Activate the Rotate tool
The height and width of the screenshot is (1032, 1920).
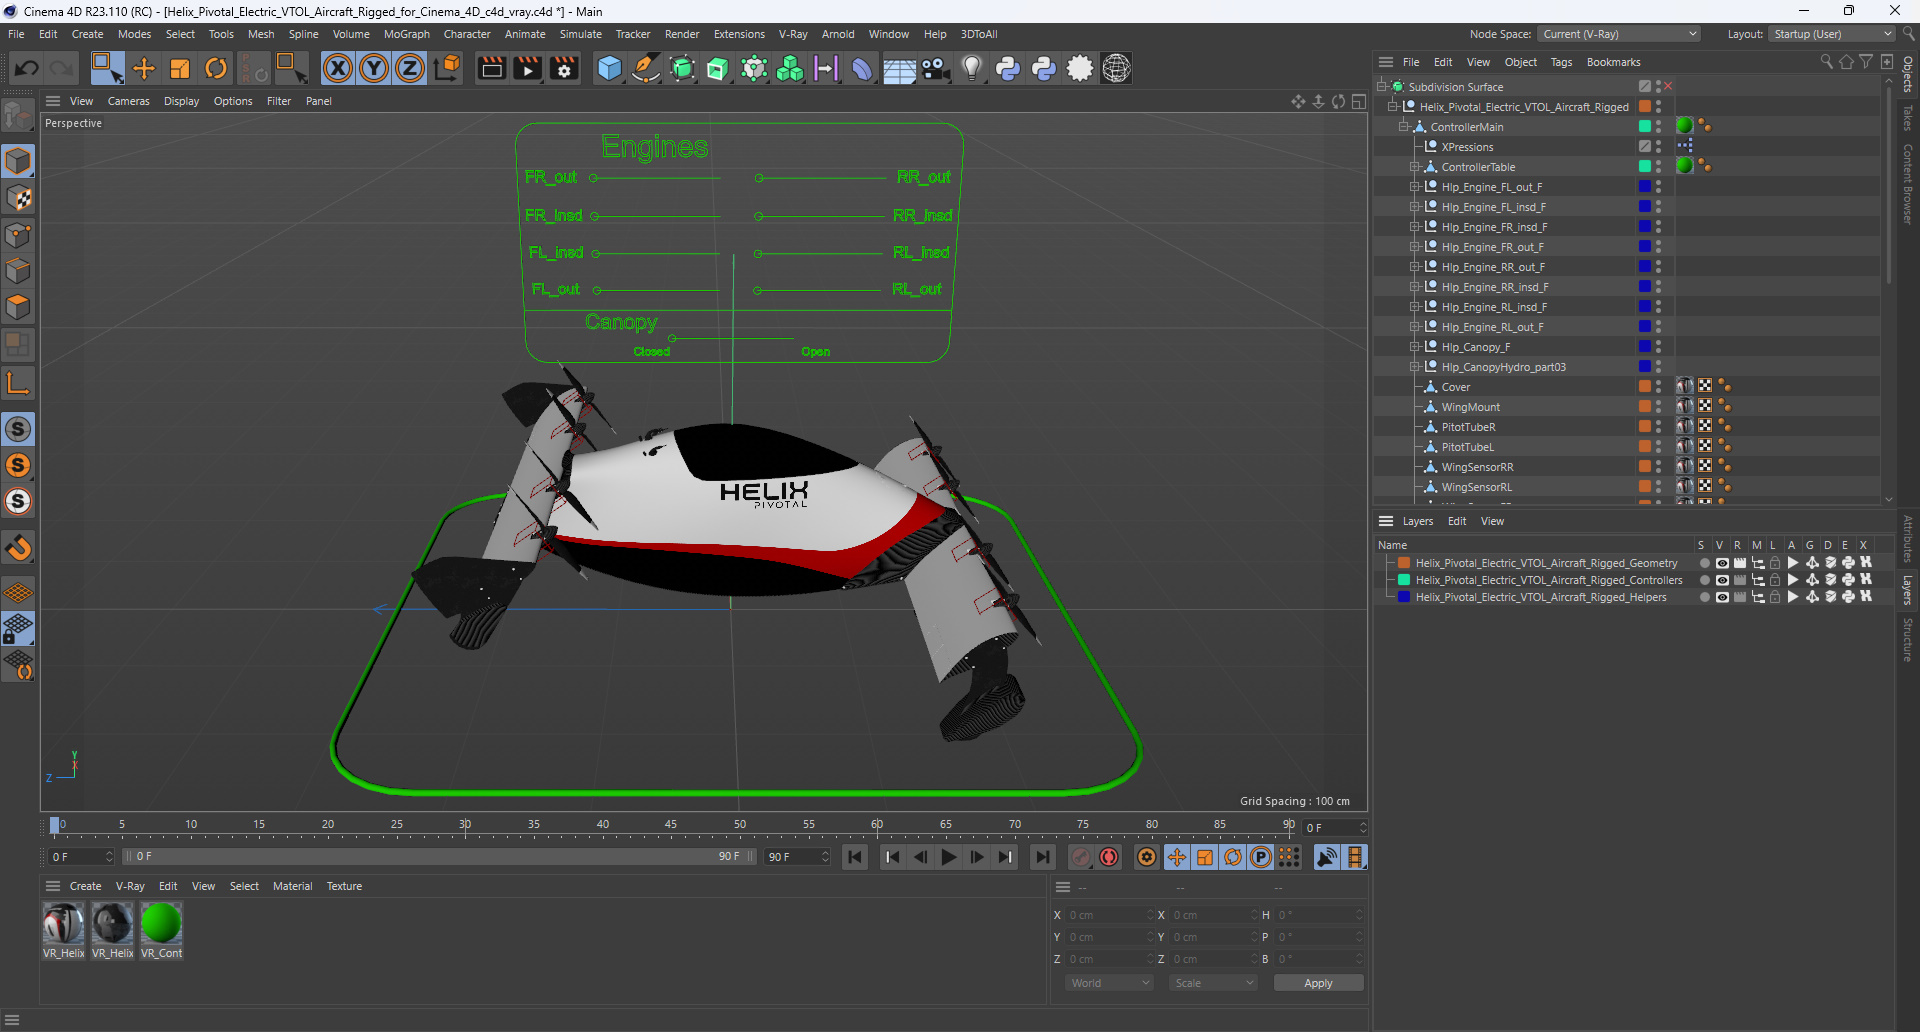point(216,68)
